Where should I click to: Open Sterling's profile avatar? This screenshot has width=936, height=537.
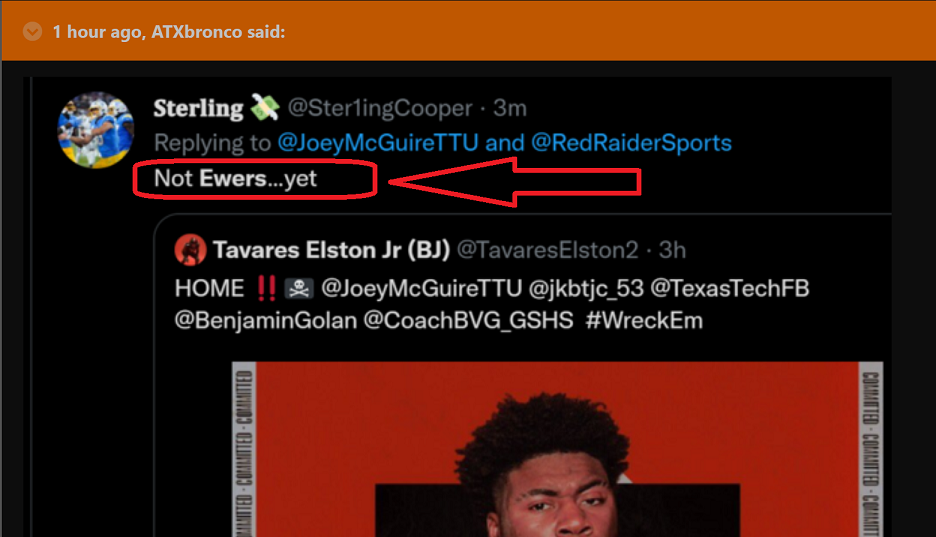point(96,130)
